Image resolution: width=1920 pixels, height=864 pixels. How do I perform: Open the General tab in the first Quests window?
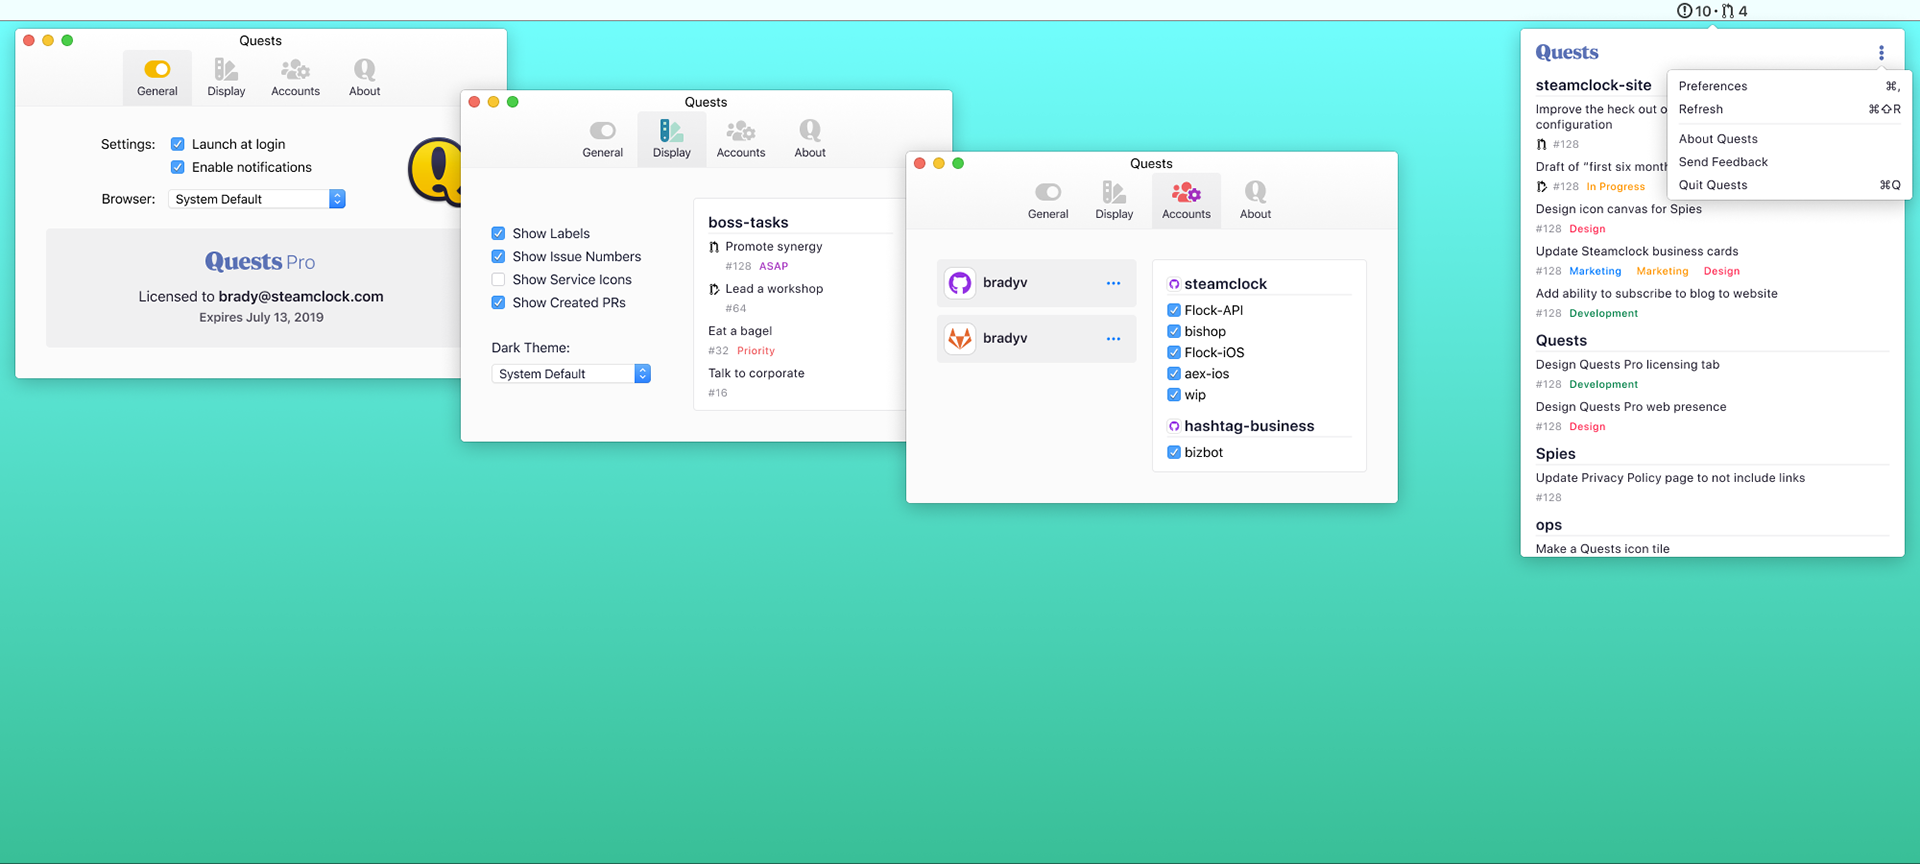click(x=157, y=78)
